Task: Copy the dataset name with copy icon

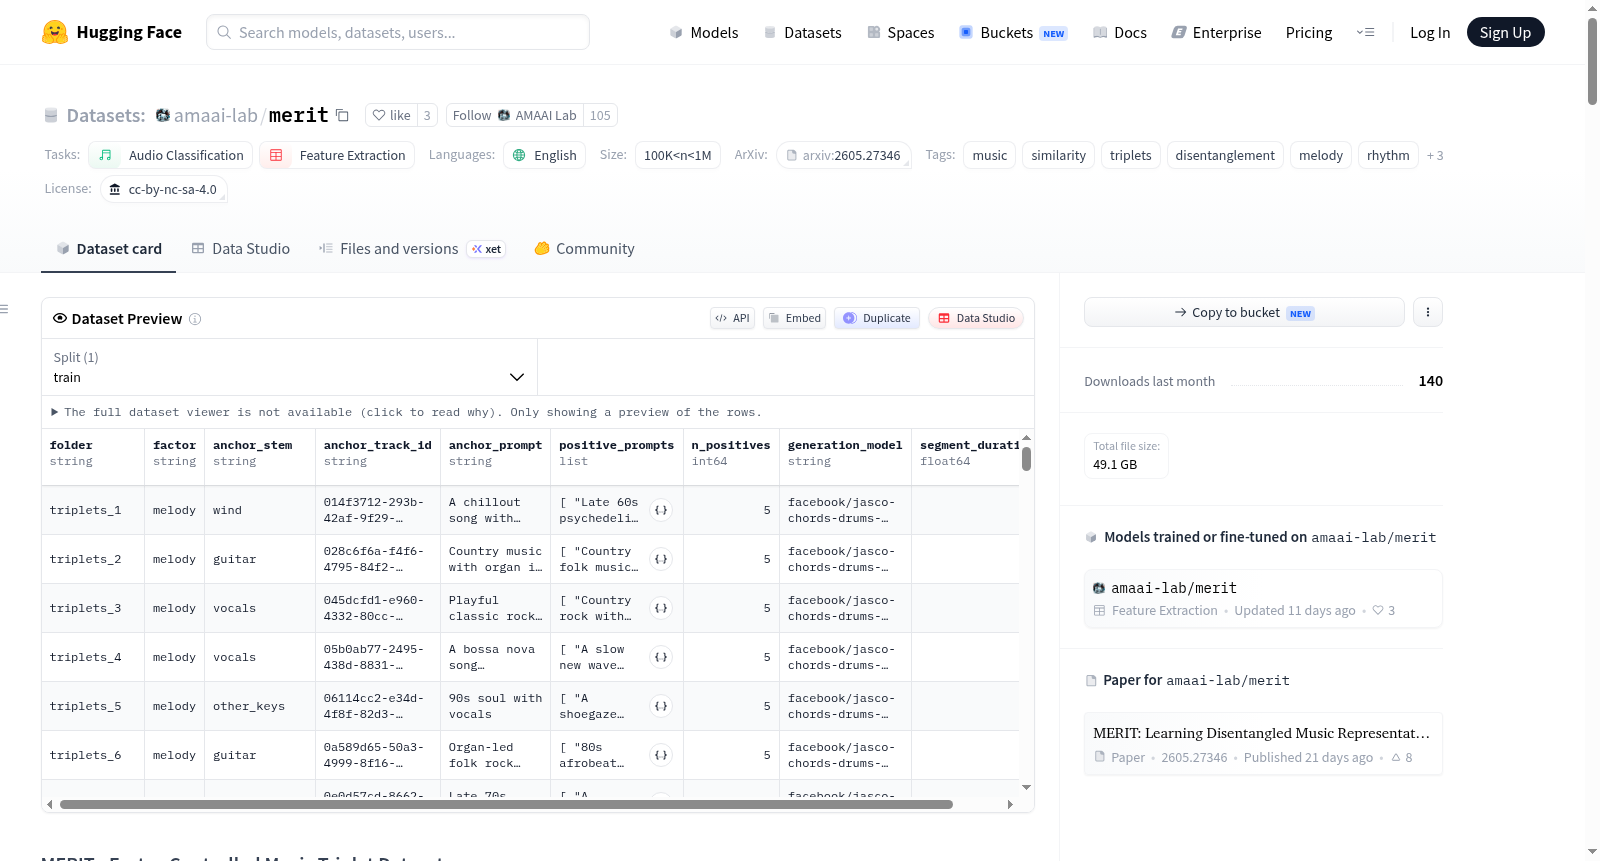Action: pos(342,115)
